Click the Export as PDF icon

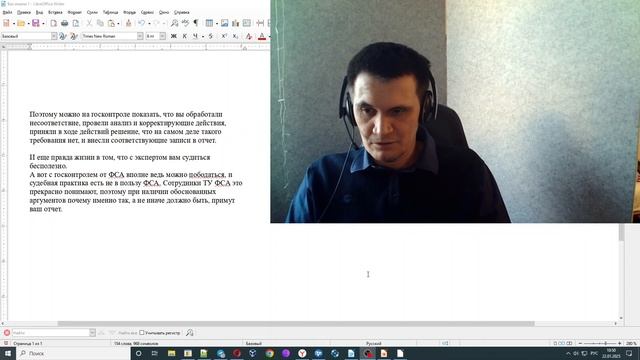(53, 23)
